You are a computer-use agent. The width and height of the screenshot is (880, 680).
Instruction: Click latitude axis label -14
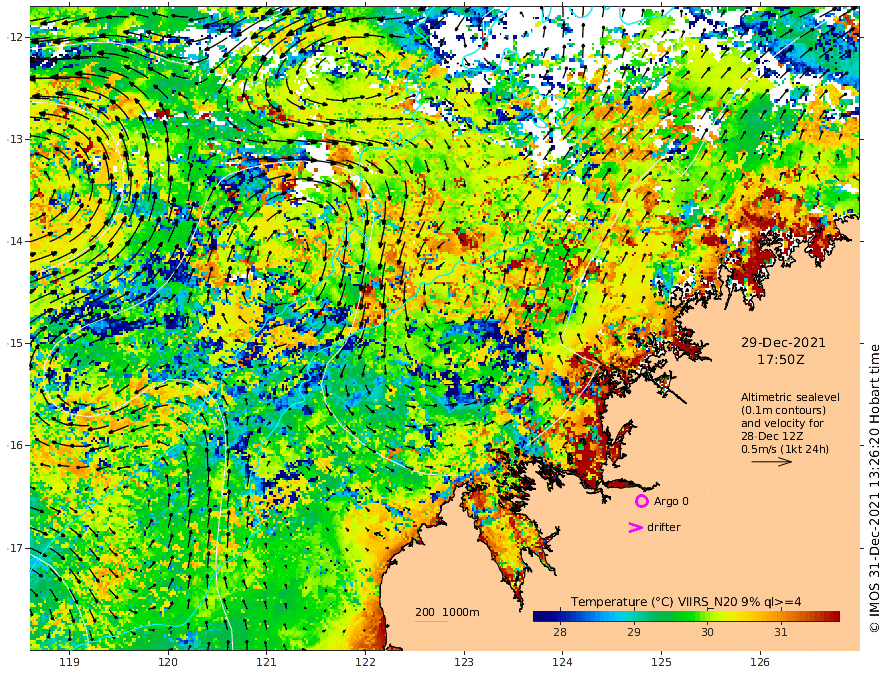15,241
